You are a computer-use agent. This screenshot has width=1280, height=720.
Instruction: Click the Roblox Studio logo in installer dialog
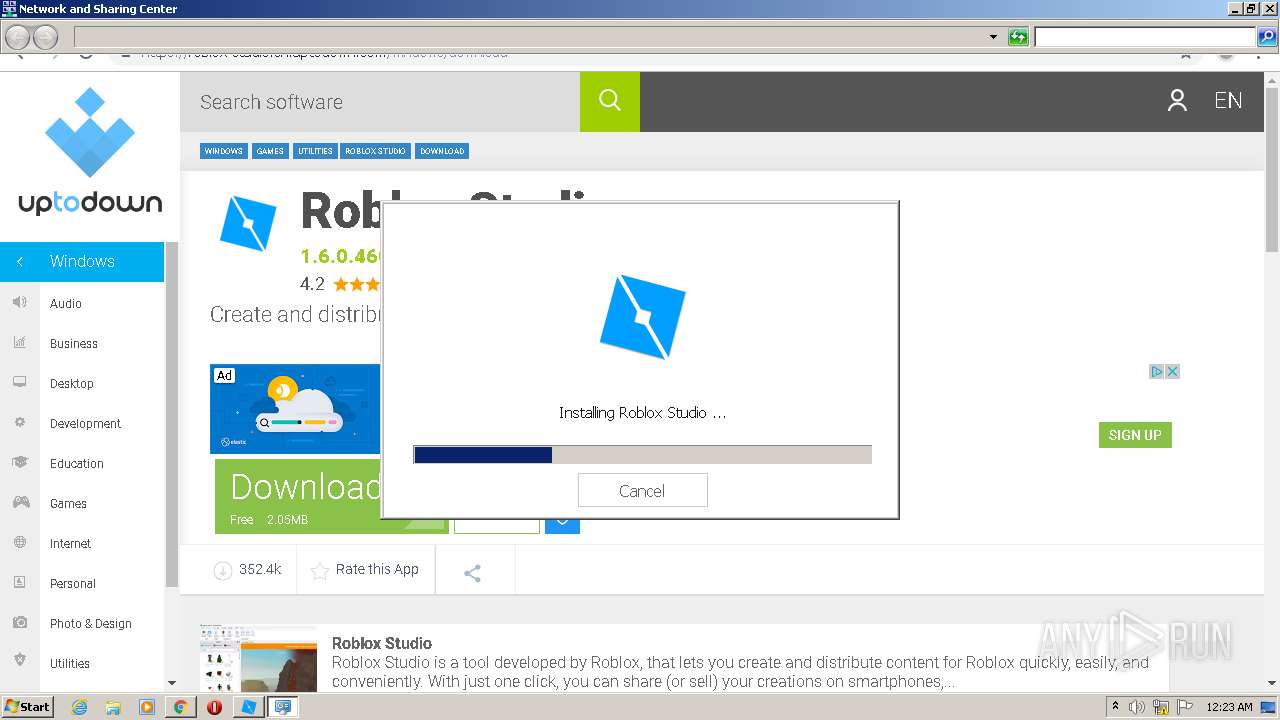(x=642, y=316)
